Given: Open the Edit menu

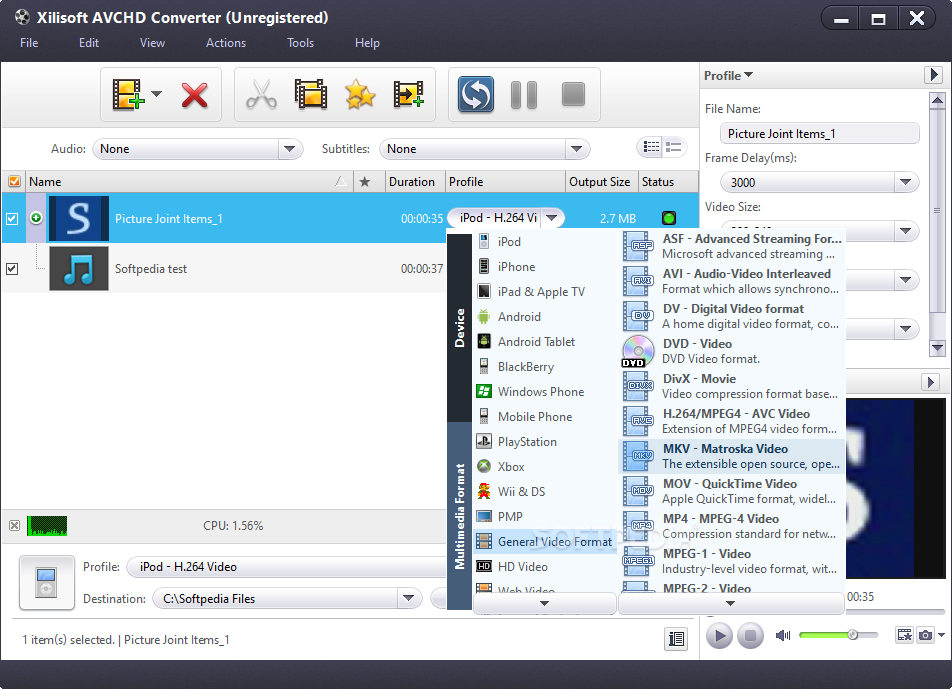Looking at the screenshot, I should pos(89,42).
